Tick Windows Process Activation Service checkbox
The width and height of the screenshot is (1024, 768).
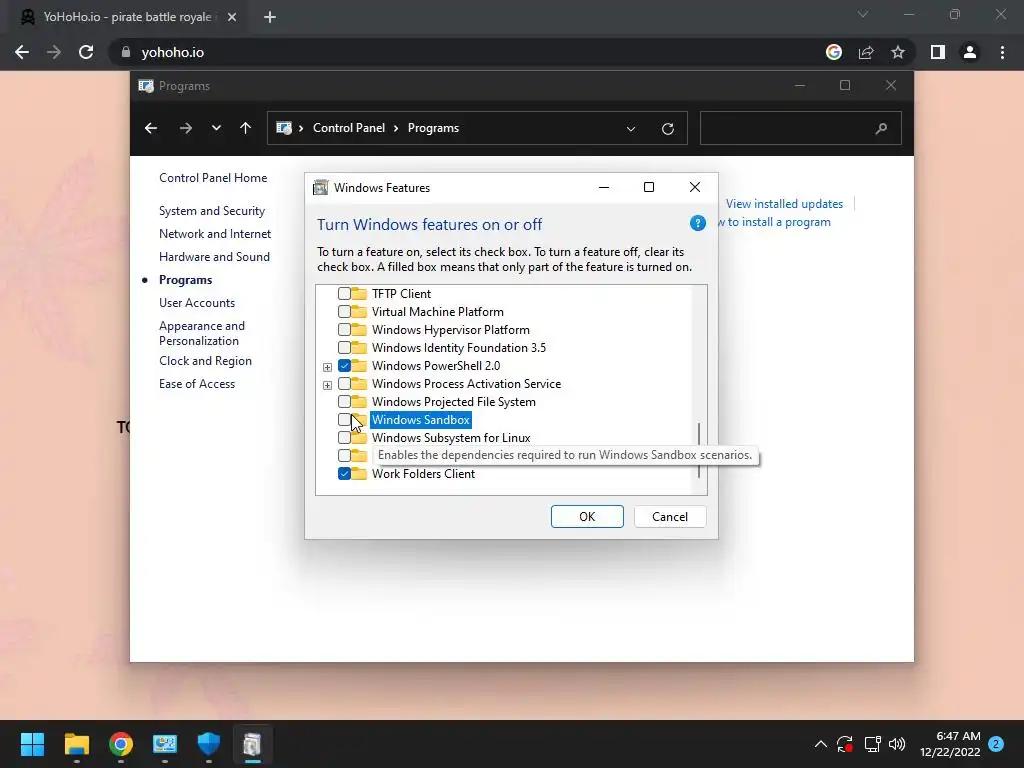tap(344, 383)
